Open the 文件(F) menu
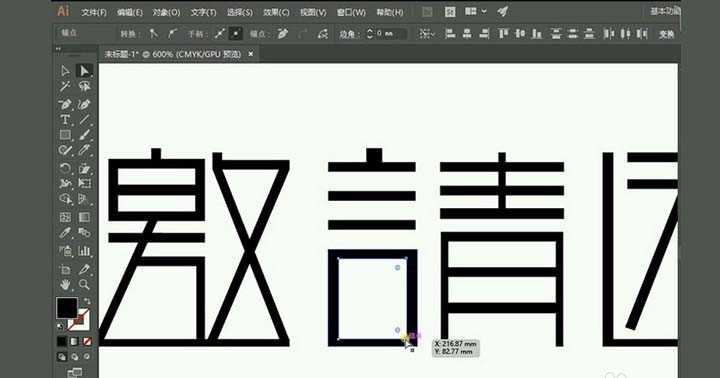The image size is (720, 378). point(94,12)
